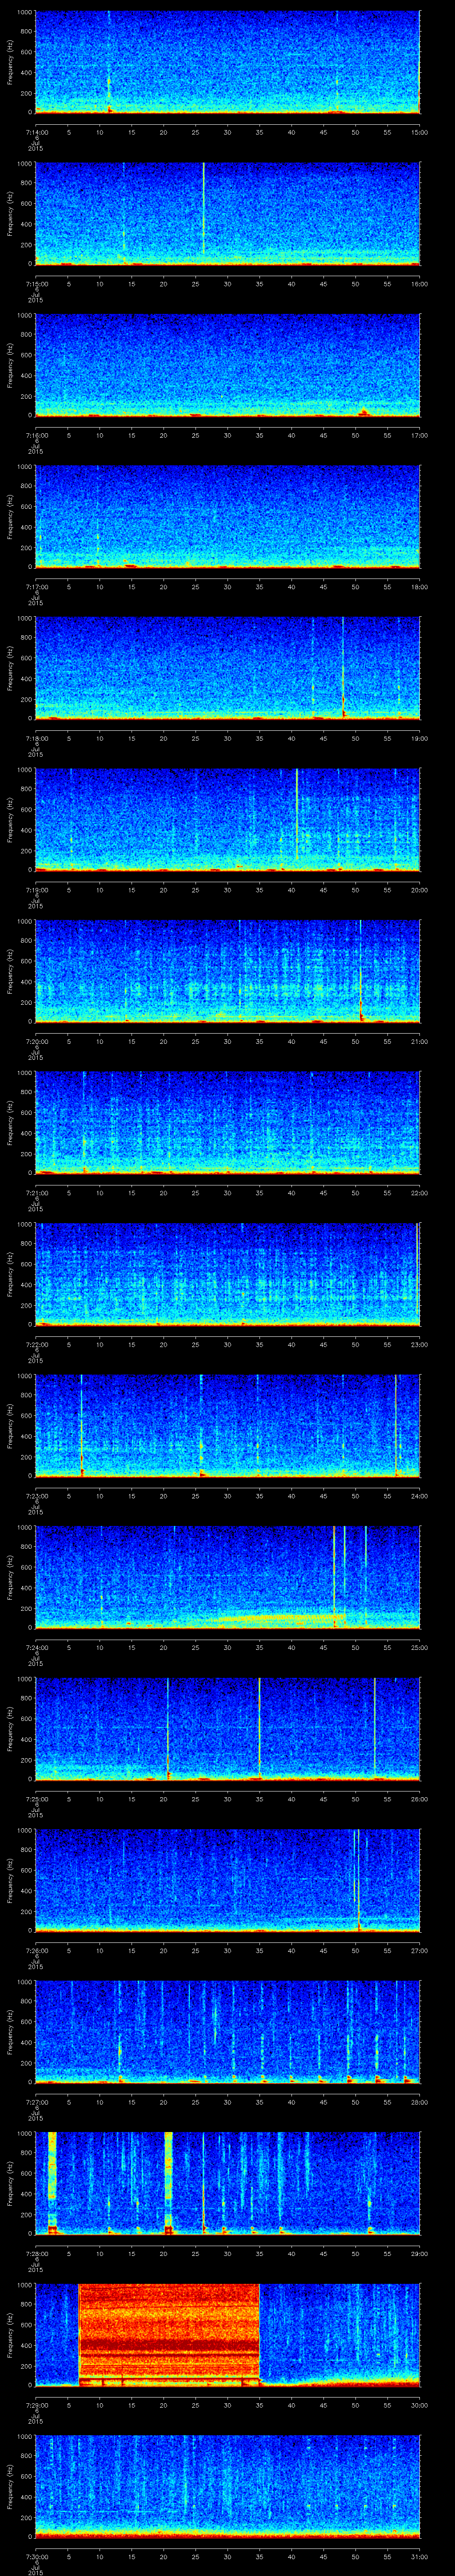455x2576 pixels.
Task: Click the 21:00 end time label
Action: pos(420,1041)
